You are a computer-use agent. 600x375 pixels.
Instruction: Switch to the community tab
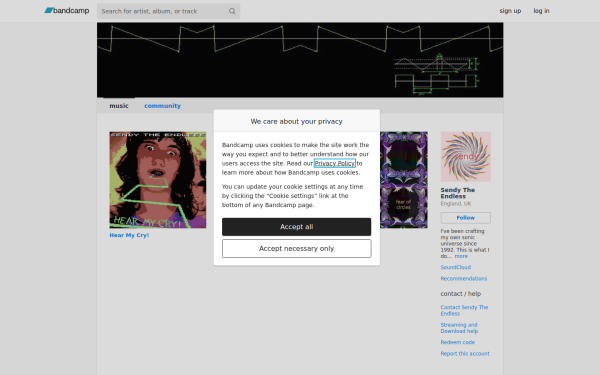coord(162,106)
